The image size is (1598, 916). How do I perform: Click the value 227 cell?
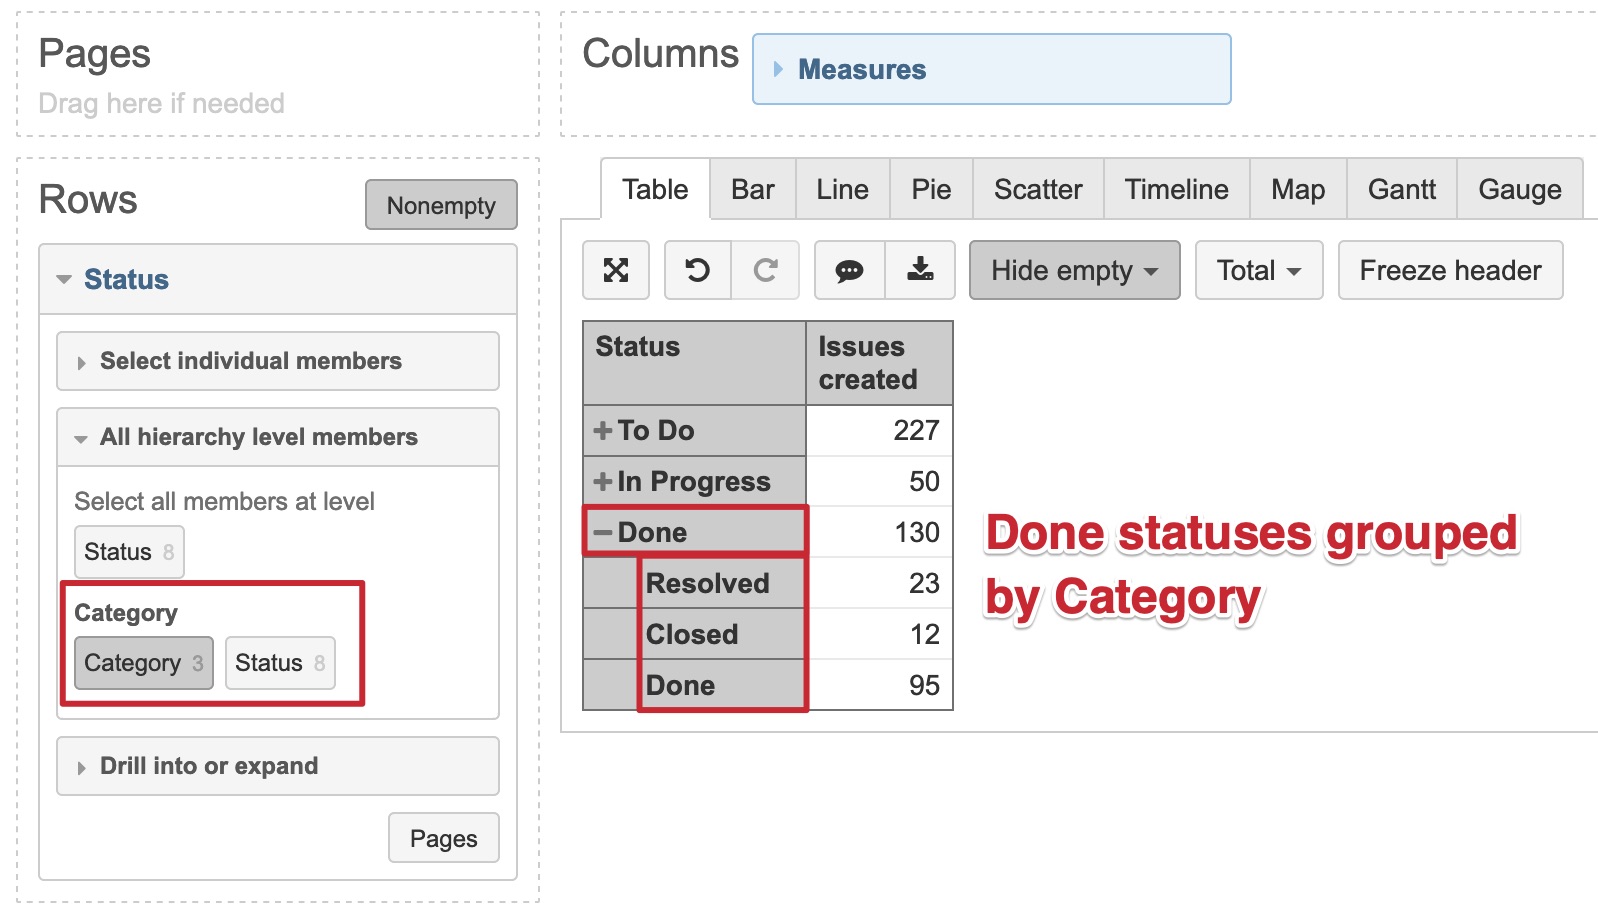880,430
